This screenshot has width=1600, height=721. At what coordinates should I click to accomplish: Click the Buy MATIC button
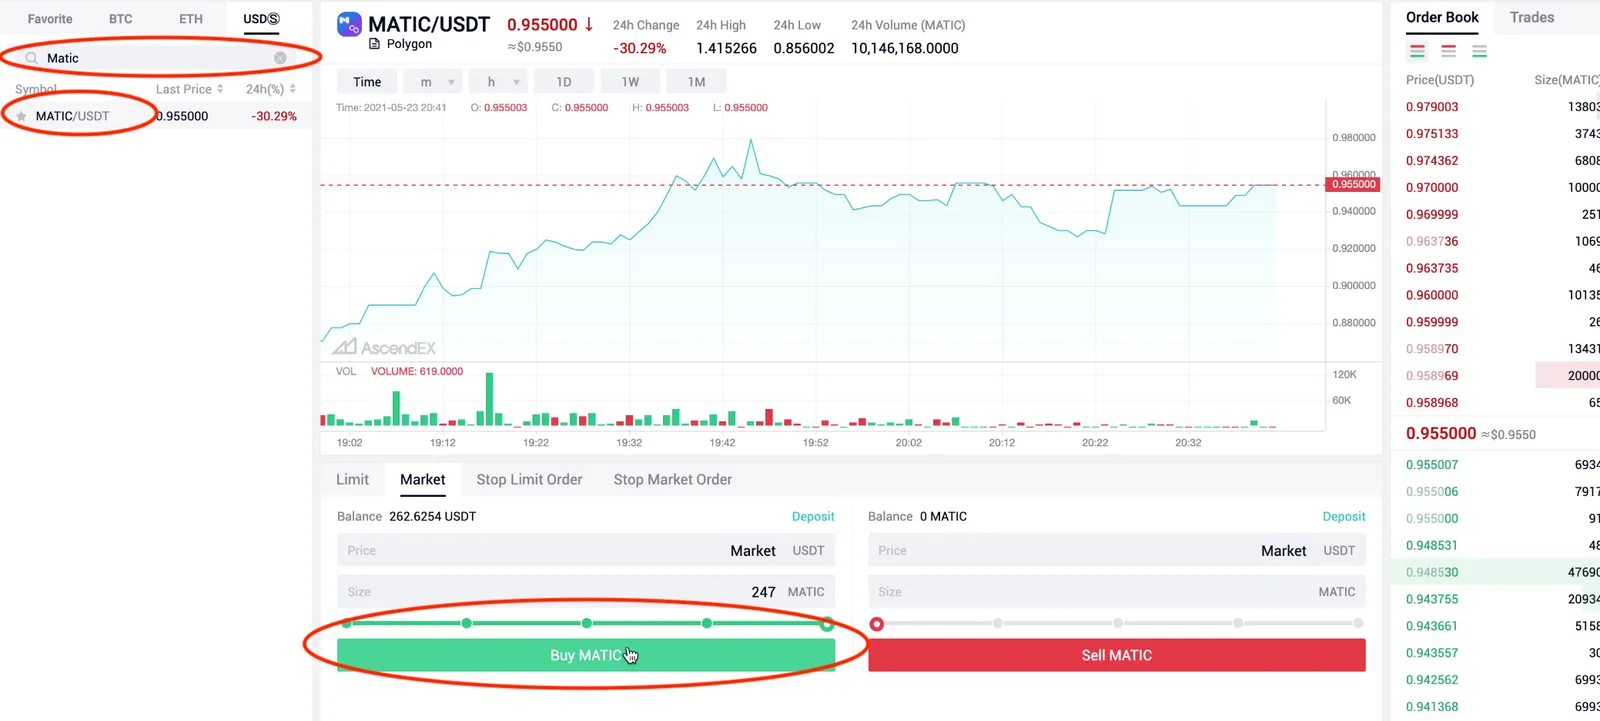coord(586,655)
